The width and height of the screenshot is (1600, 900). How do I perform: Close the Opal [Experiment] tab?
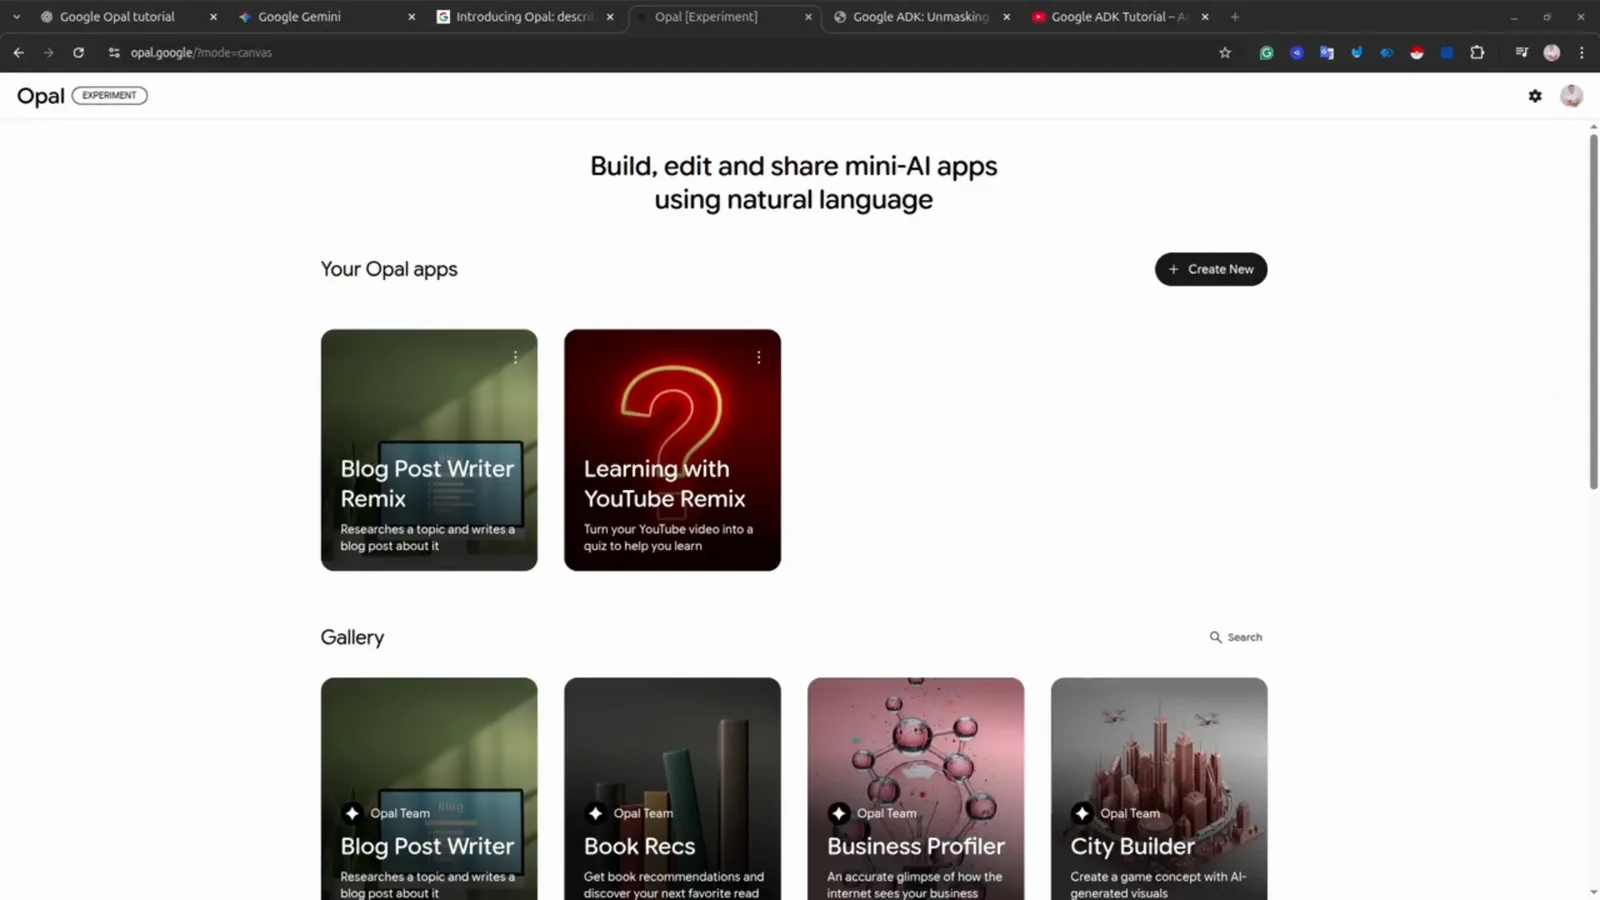click(x=808, y=17)
